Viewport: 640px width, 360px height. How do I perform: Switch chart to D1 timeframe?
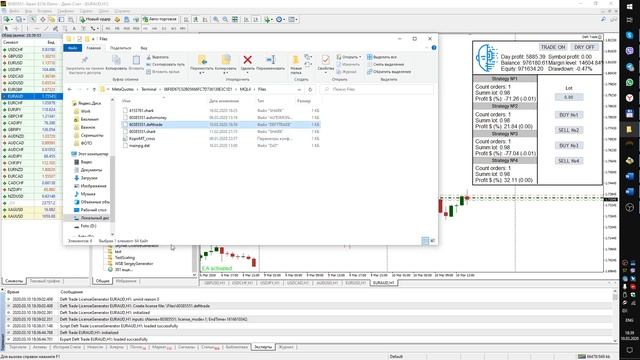coord(164,29)
